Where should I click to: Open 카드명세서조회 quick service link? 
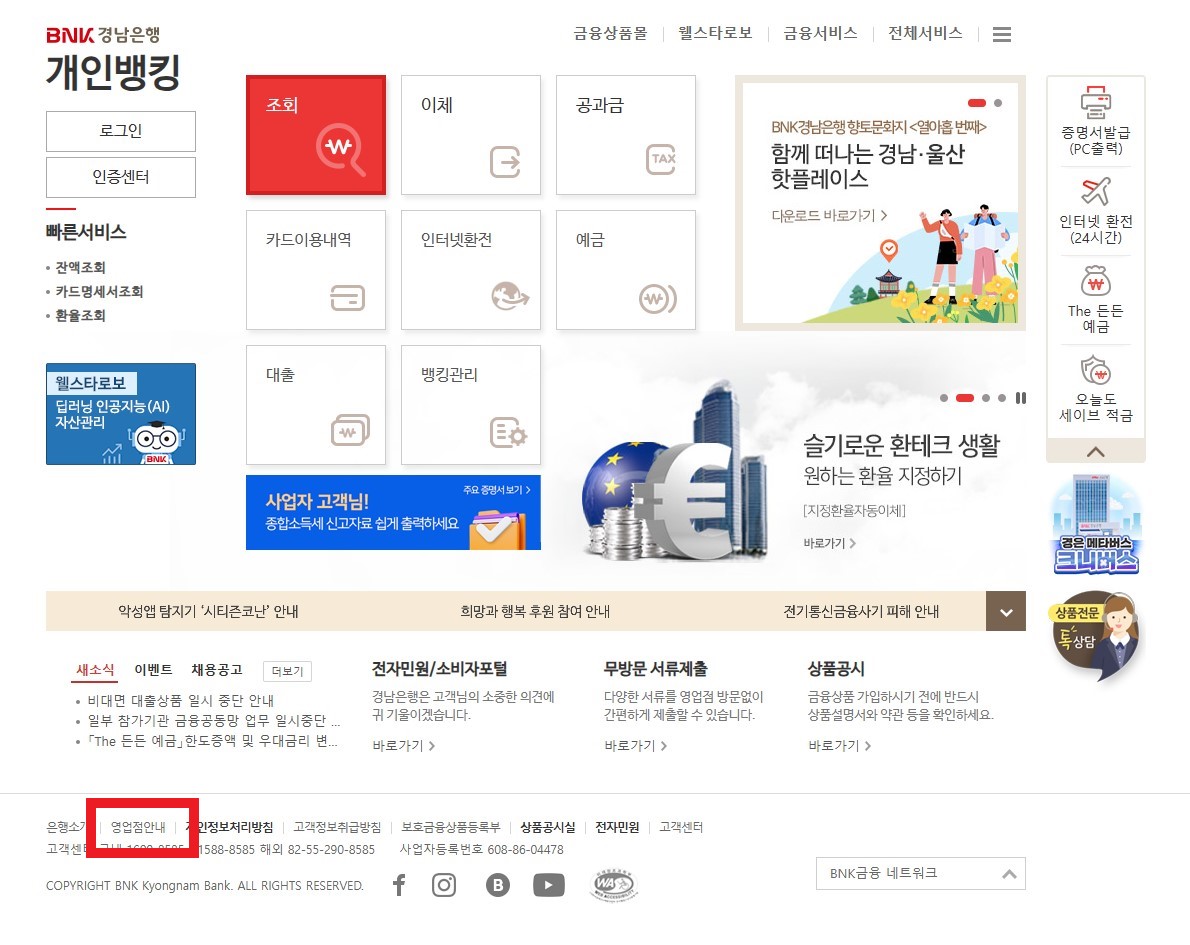[99, 291]
